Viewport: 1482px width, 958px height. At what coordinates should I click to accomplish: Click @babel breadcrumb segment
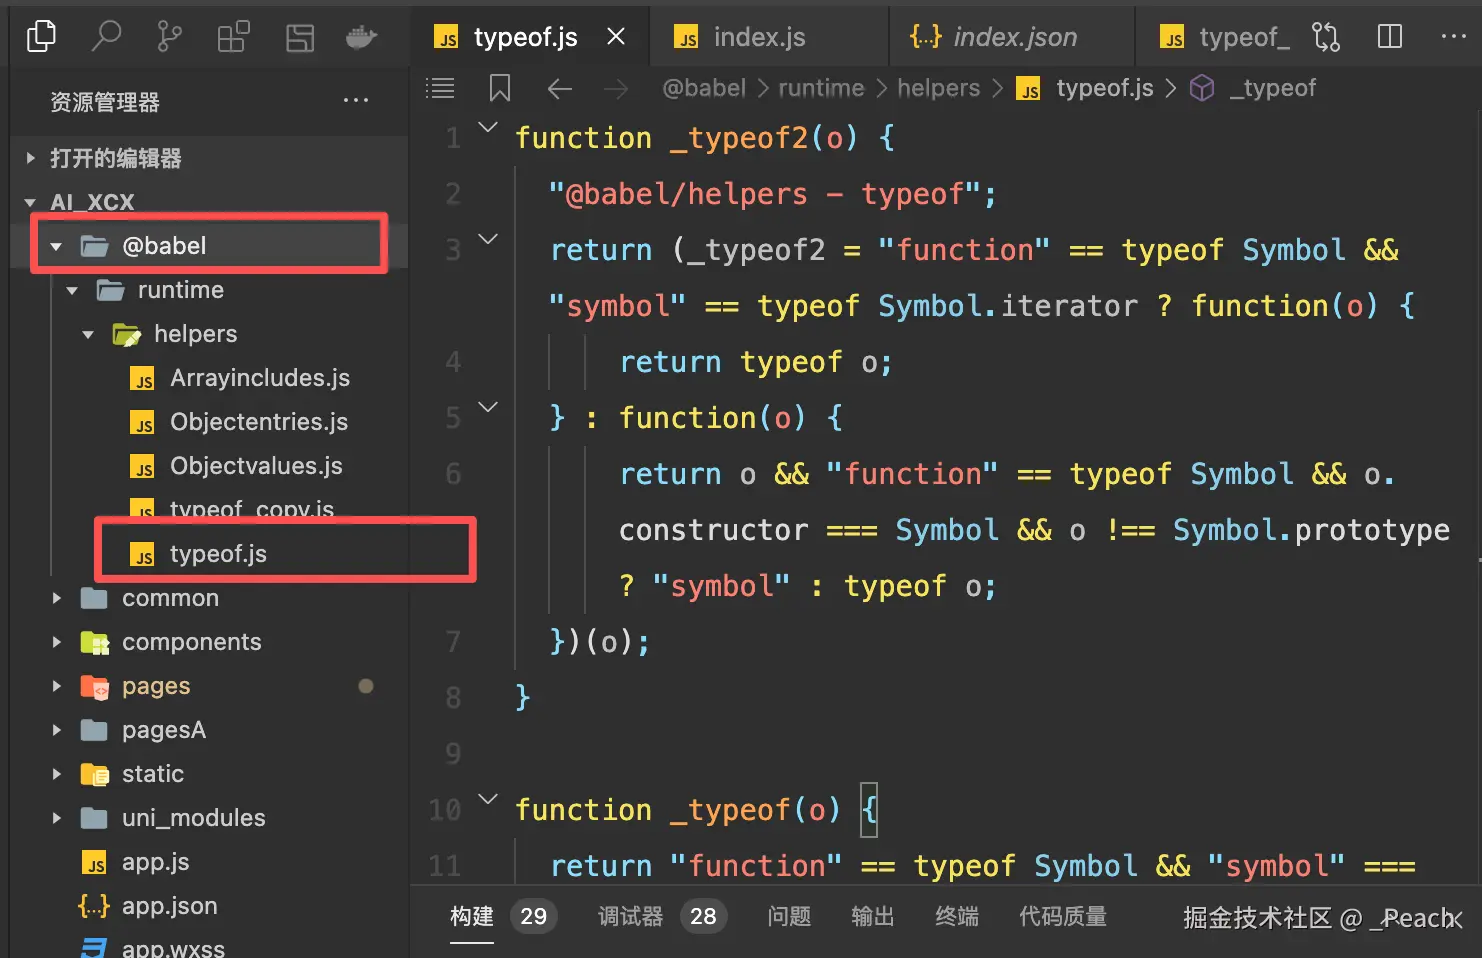point(704,88)
